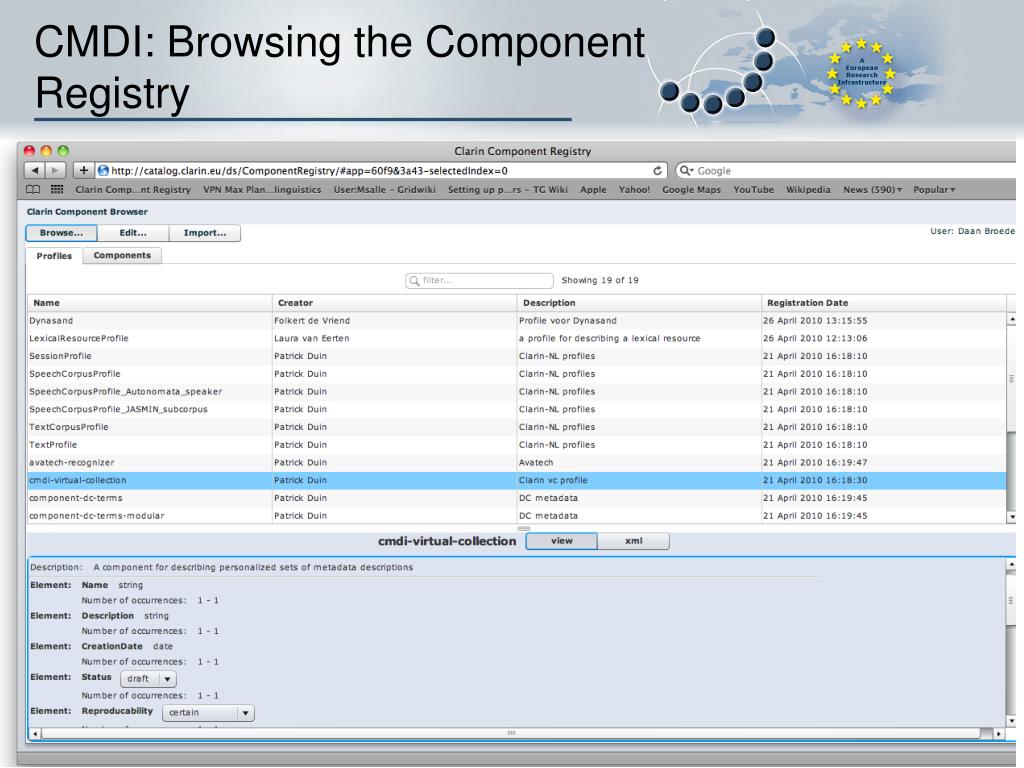Open the Yahoo! bookmark
The width and height of the screenshot is (1024, 768).
(x=634, y=189)
